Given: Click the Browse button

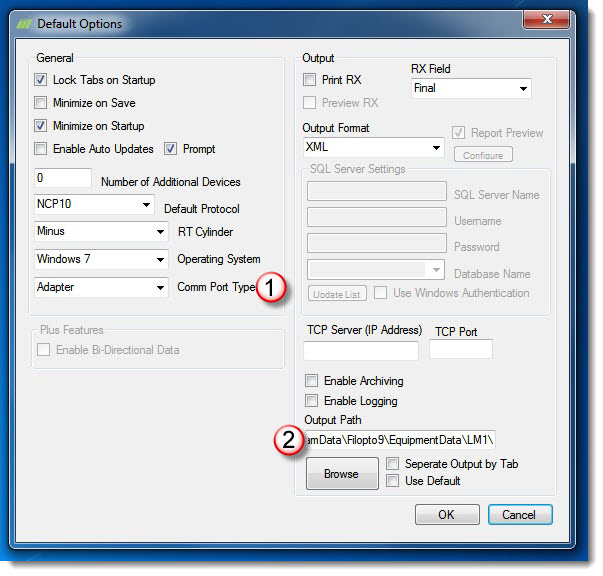Looking at the screenshot, I should click(342, 473).
